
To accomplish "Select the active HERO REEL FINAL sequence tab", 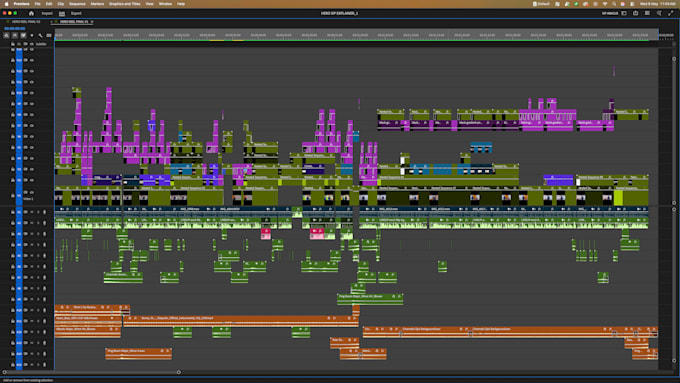I will [74, 22].
